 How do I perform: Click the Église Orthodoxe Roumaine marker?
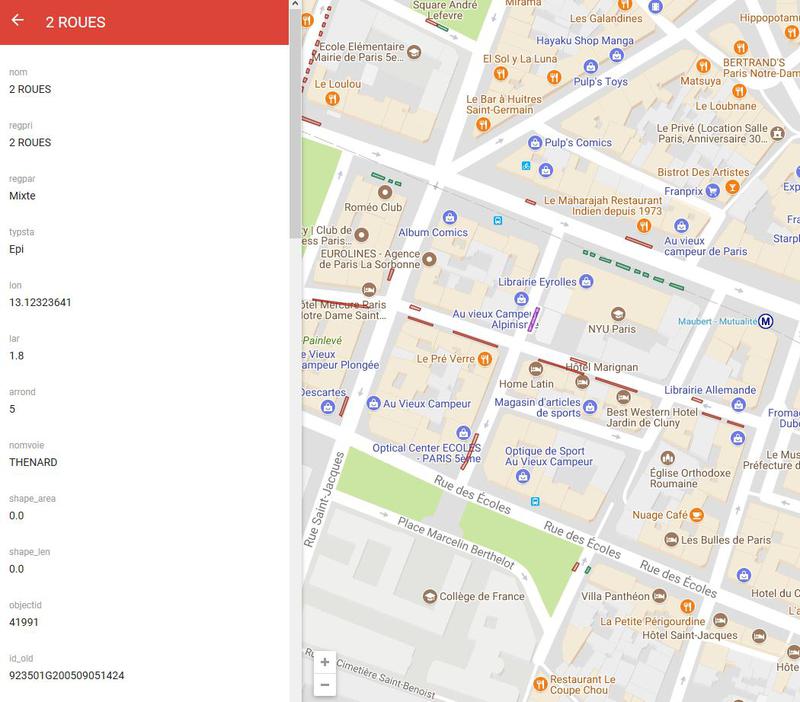(x=669, y=457)
